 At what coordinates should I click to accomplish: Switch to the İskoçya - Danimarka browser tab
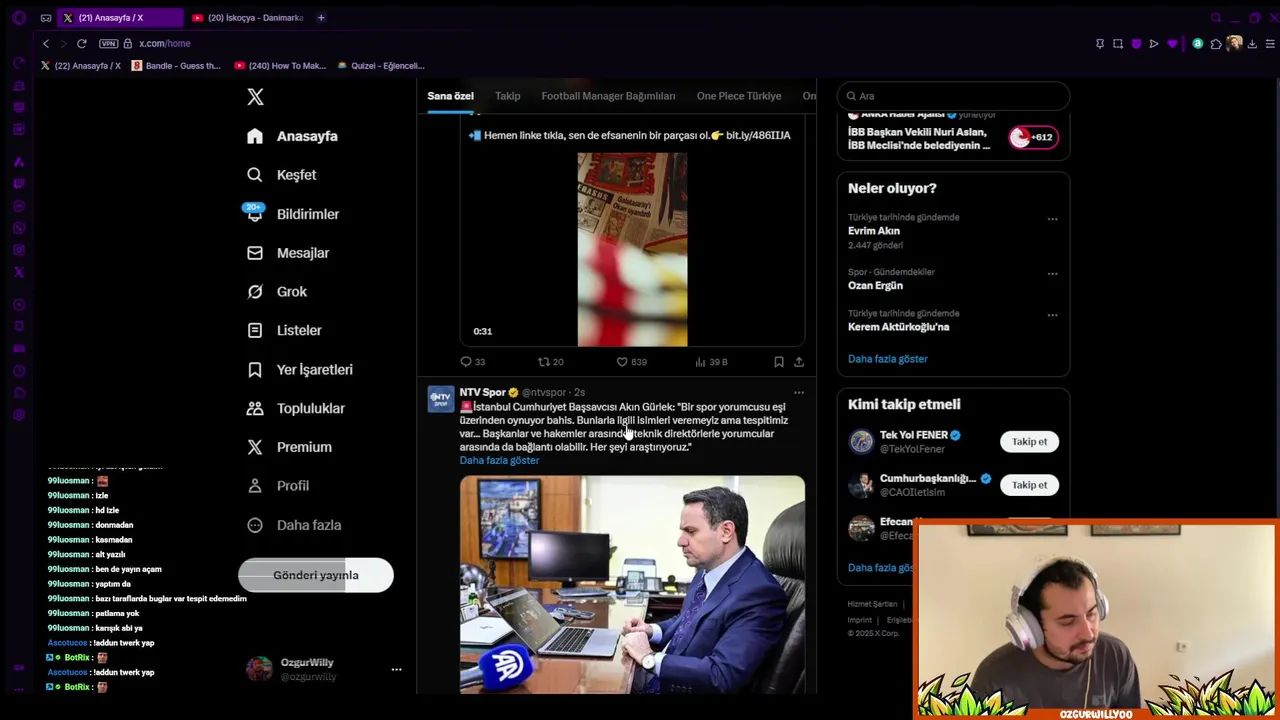coord(248,18)
